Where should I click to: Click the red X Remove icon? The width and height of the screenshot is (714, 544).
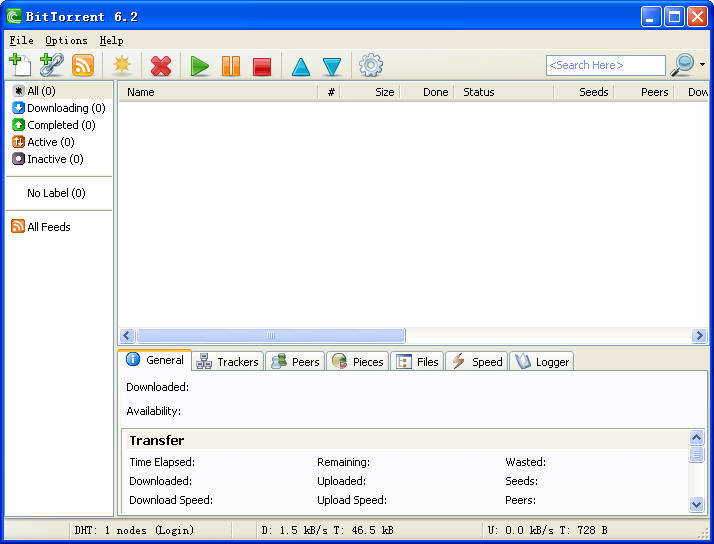[160, 66]
